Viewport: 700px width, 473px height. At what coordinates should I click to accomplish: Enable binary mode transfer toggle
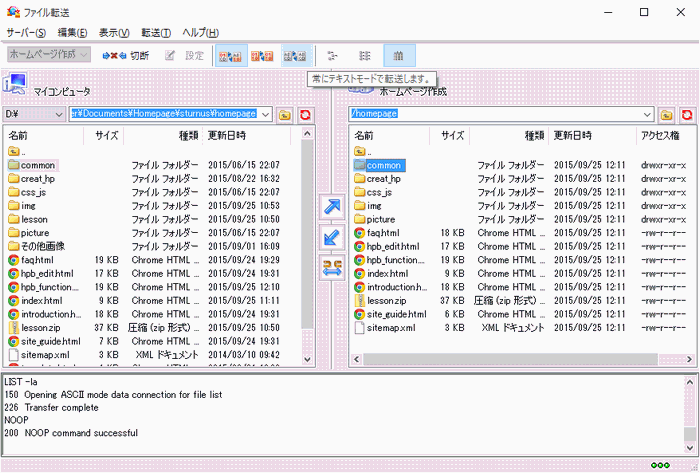pos(261,56)
